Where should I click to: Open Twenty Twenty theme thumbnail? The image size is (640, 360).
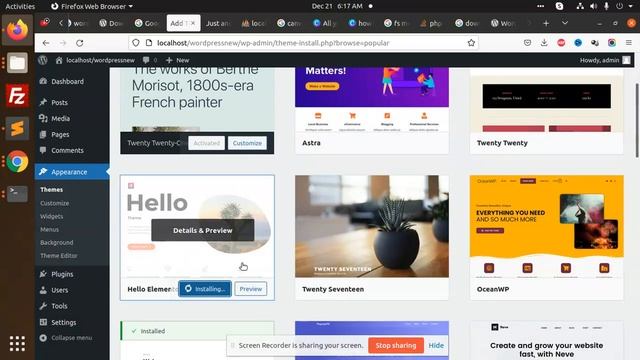[547, 100]
